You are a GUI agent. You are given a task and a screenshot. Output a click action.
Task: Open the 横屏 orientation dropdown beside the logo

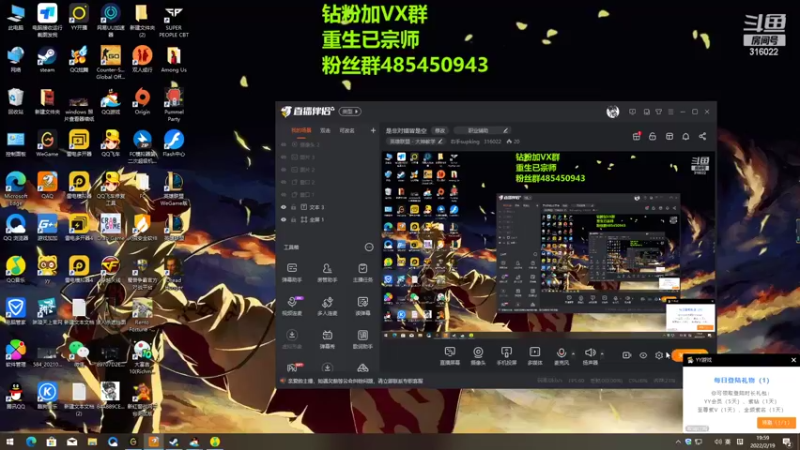pos(351,111)
